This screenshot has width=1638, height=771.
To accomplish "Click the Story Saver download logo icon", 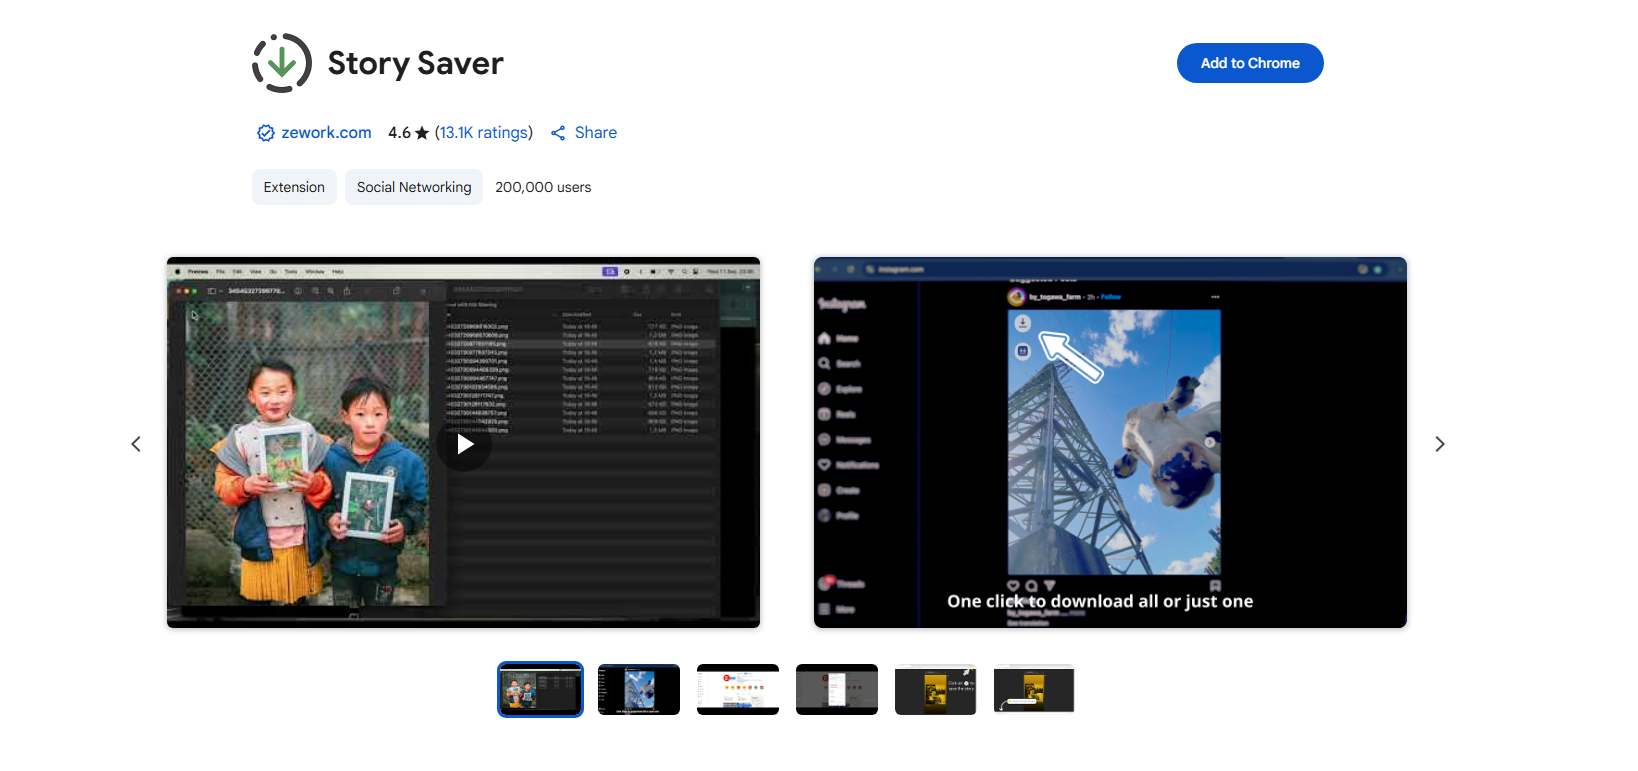I will [x=282, y=63].
